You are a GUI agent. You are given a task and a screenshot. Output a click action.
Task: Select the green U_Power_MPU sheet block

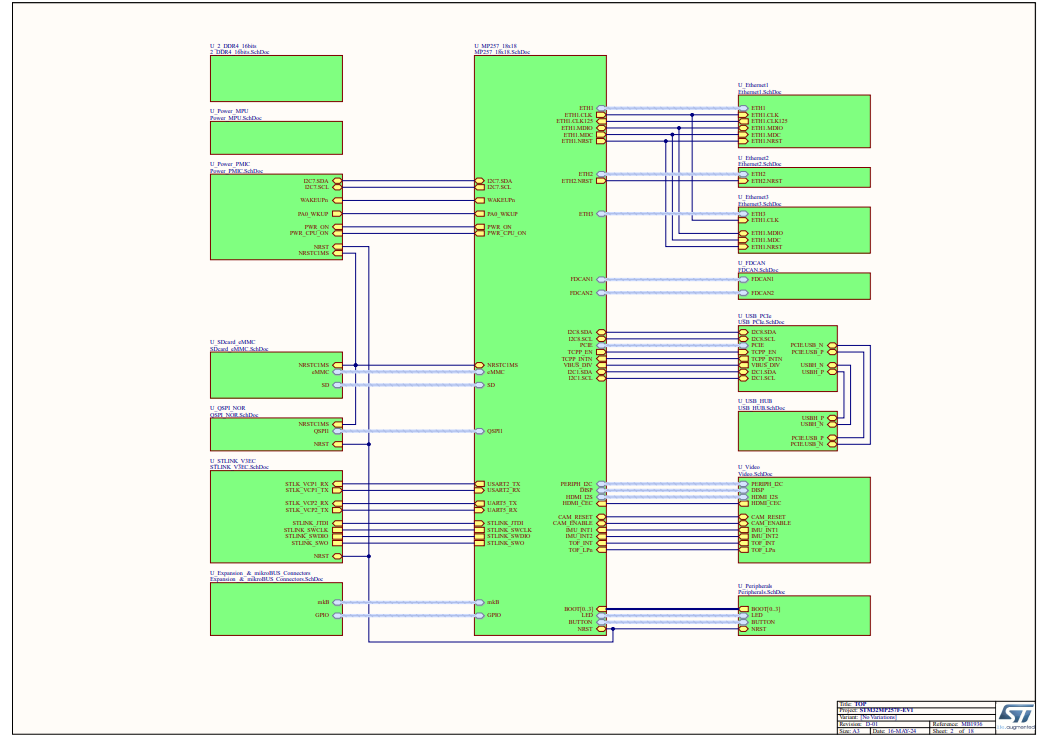click(x=276, y=138)
